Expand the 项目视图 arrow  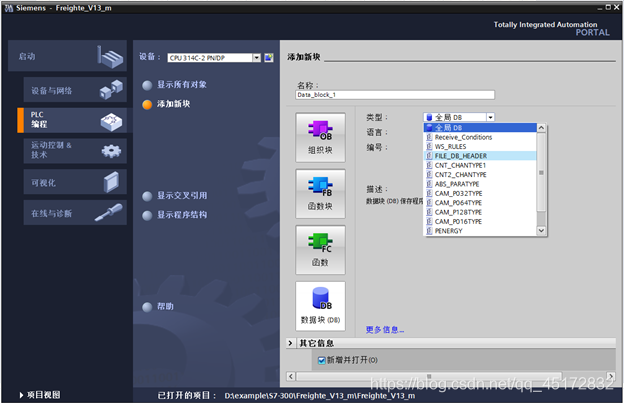click(x=21, y=395)
